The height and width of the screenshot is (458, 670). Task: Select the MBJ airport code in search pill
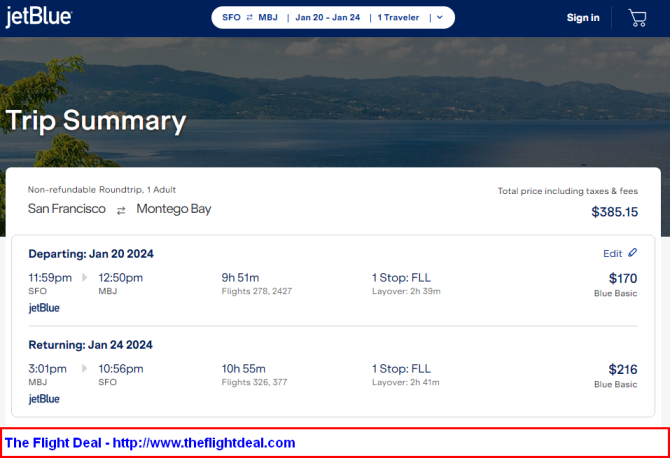[268, 18]
